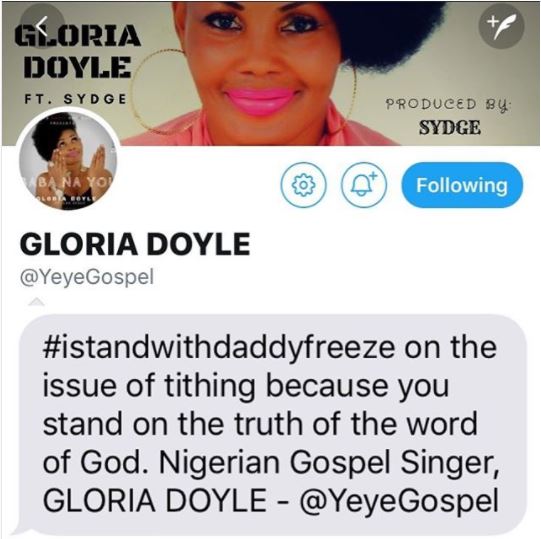Collapse the small up caret below handle
The height and width of the screenshot is (539, 541).
tap(37, 302)
